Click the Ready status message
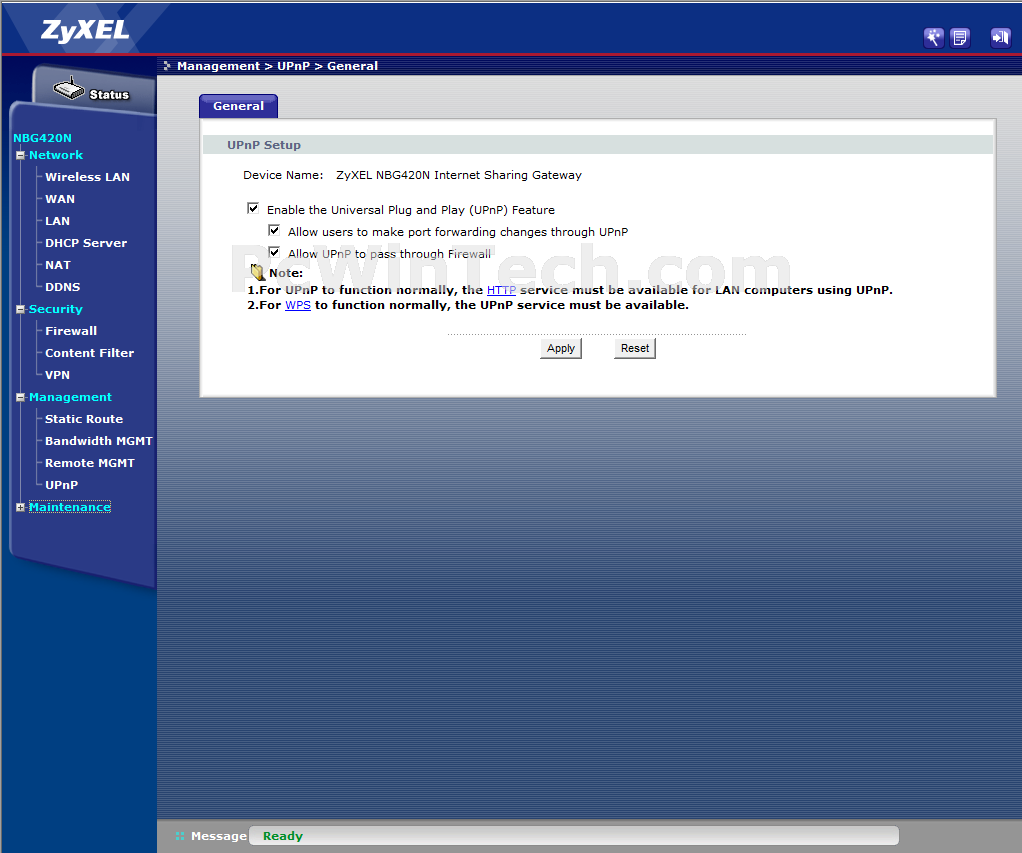Viewport: 1022px width, 853px height. pyautogui.click(x=283, y=836)
